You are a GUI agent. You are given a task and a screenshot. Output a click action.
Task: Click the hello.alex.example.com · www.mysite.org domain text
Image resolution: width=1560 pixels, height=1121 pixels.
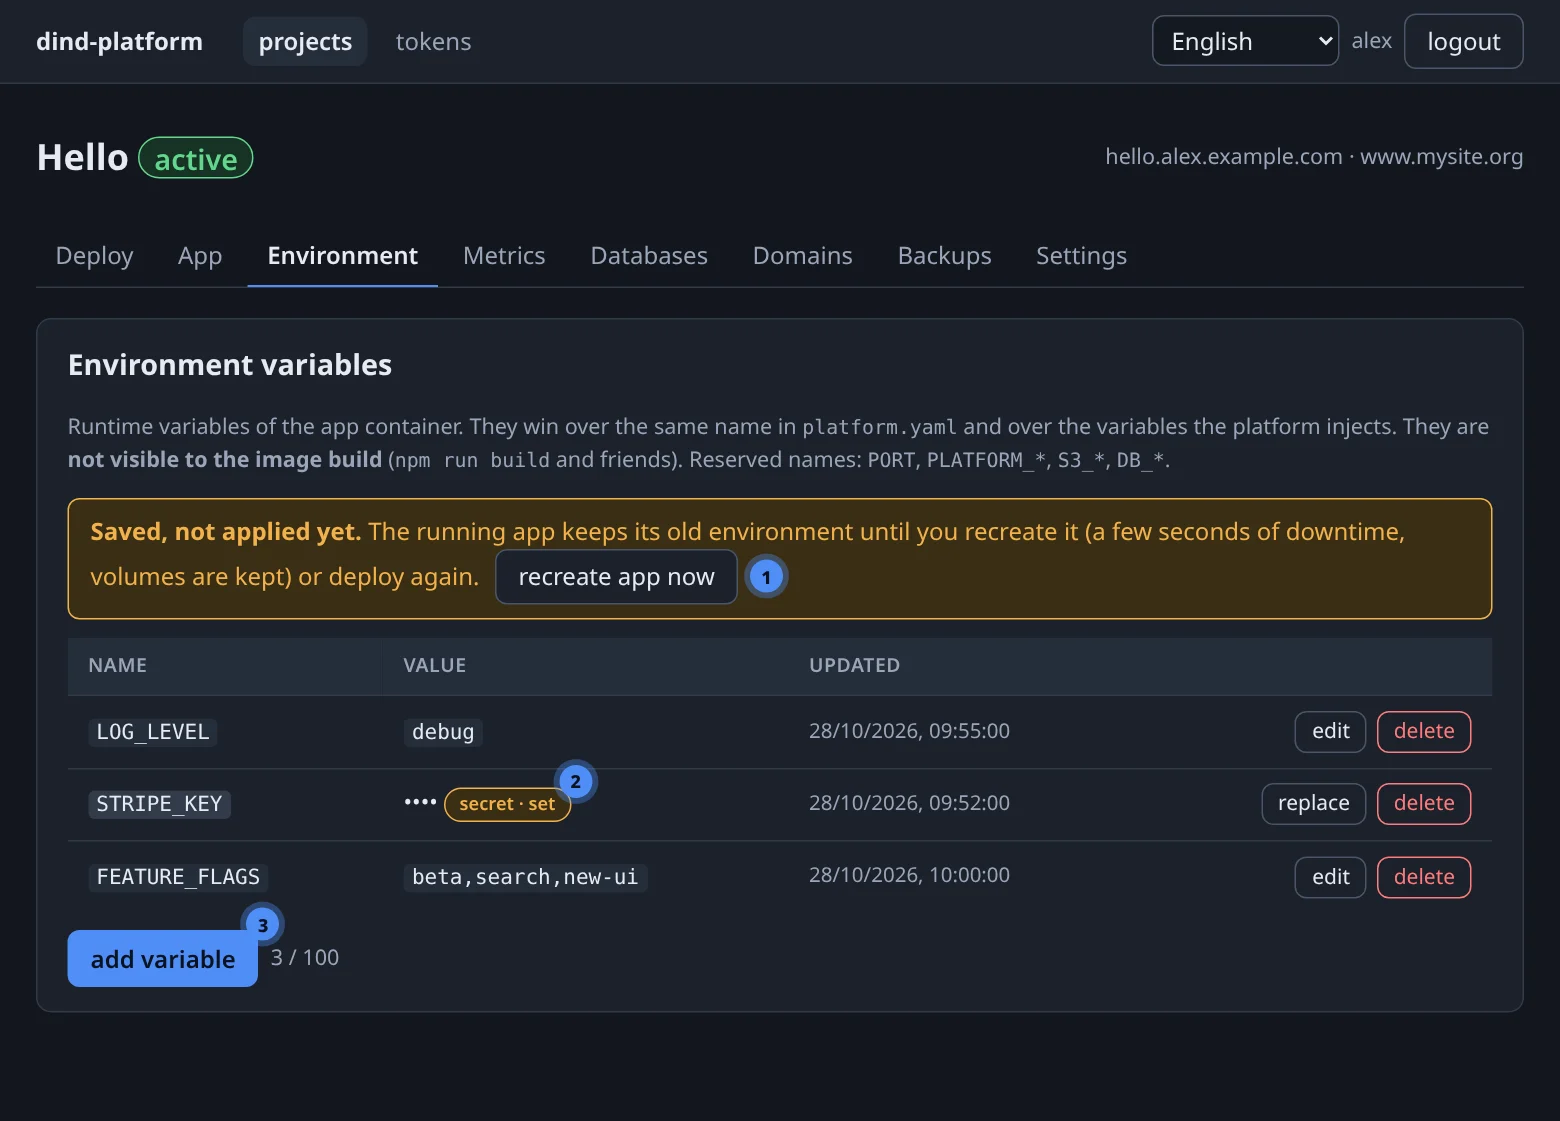pos(1314,157)
